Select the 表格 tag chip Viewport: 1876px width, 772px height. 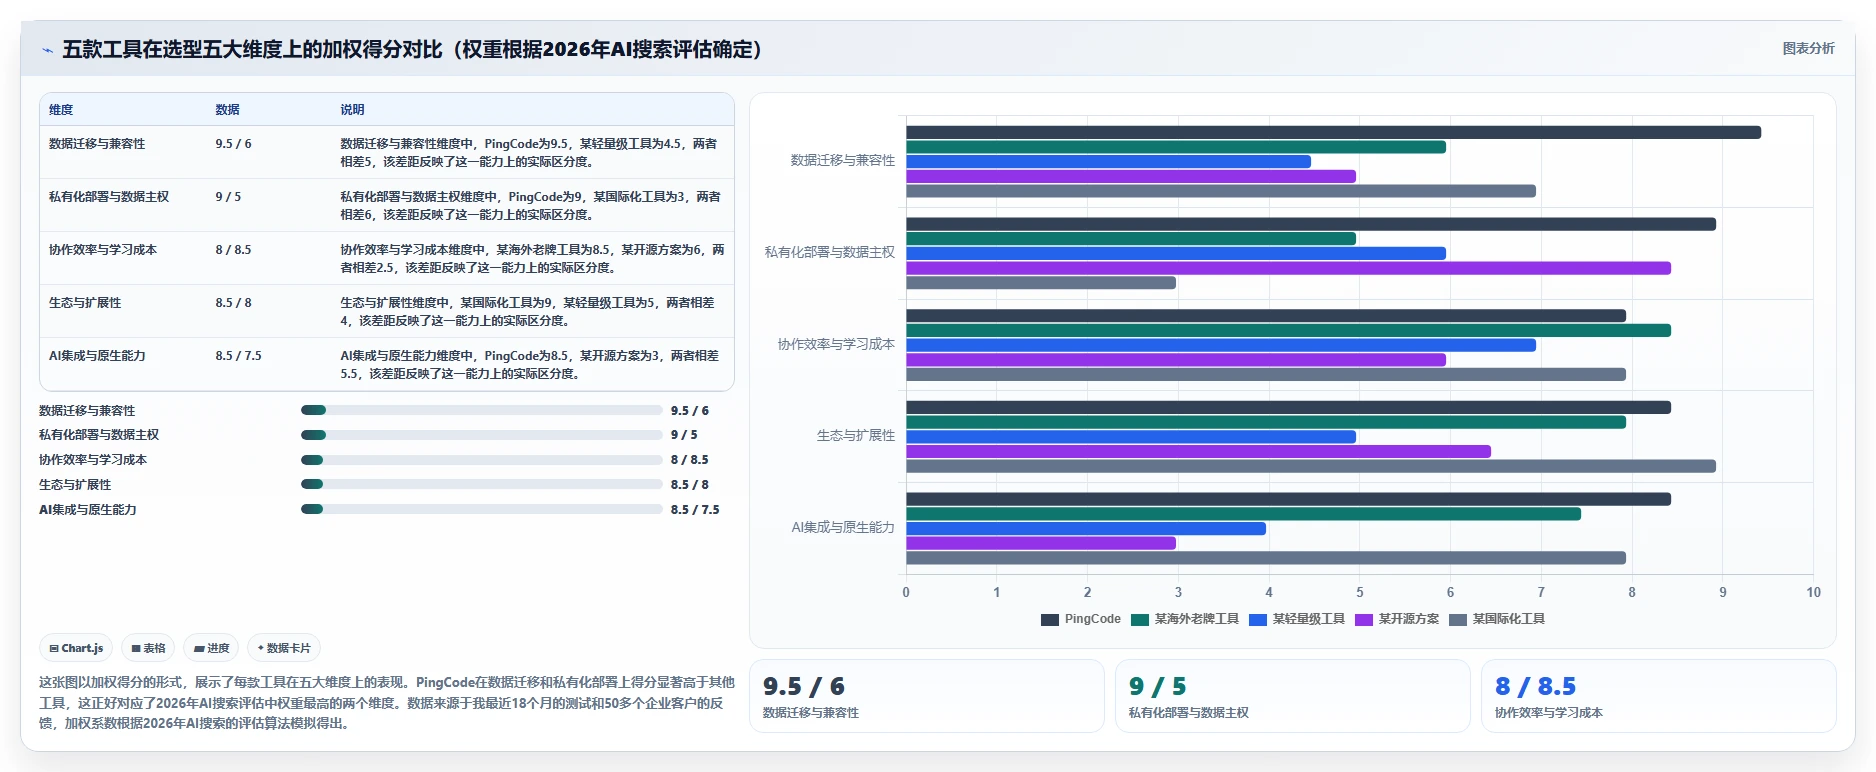[148, 648]
